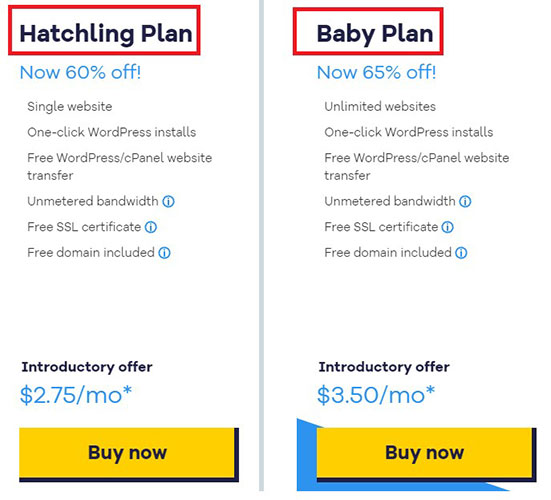Click the Now 65% off! text
Image resolution: width=551 pixels, height=500 pixels.
[376, 72]
